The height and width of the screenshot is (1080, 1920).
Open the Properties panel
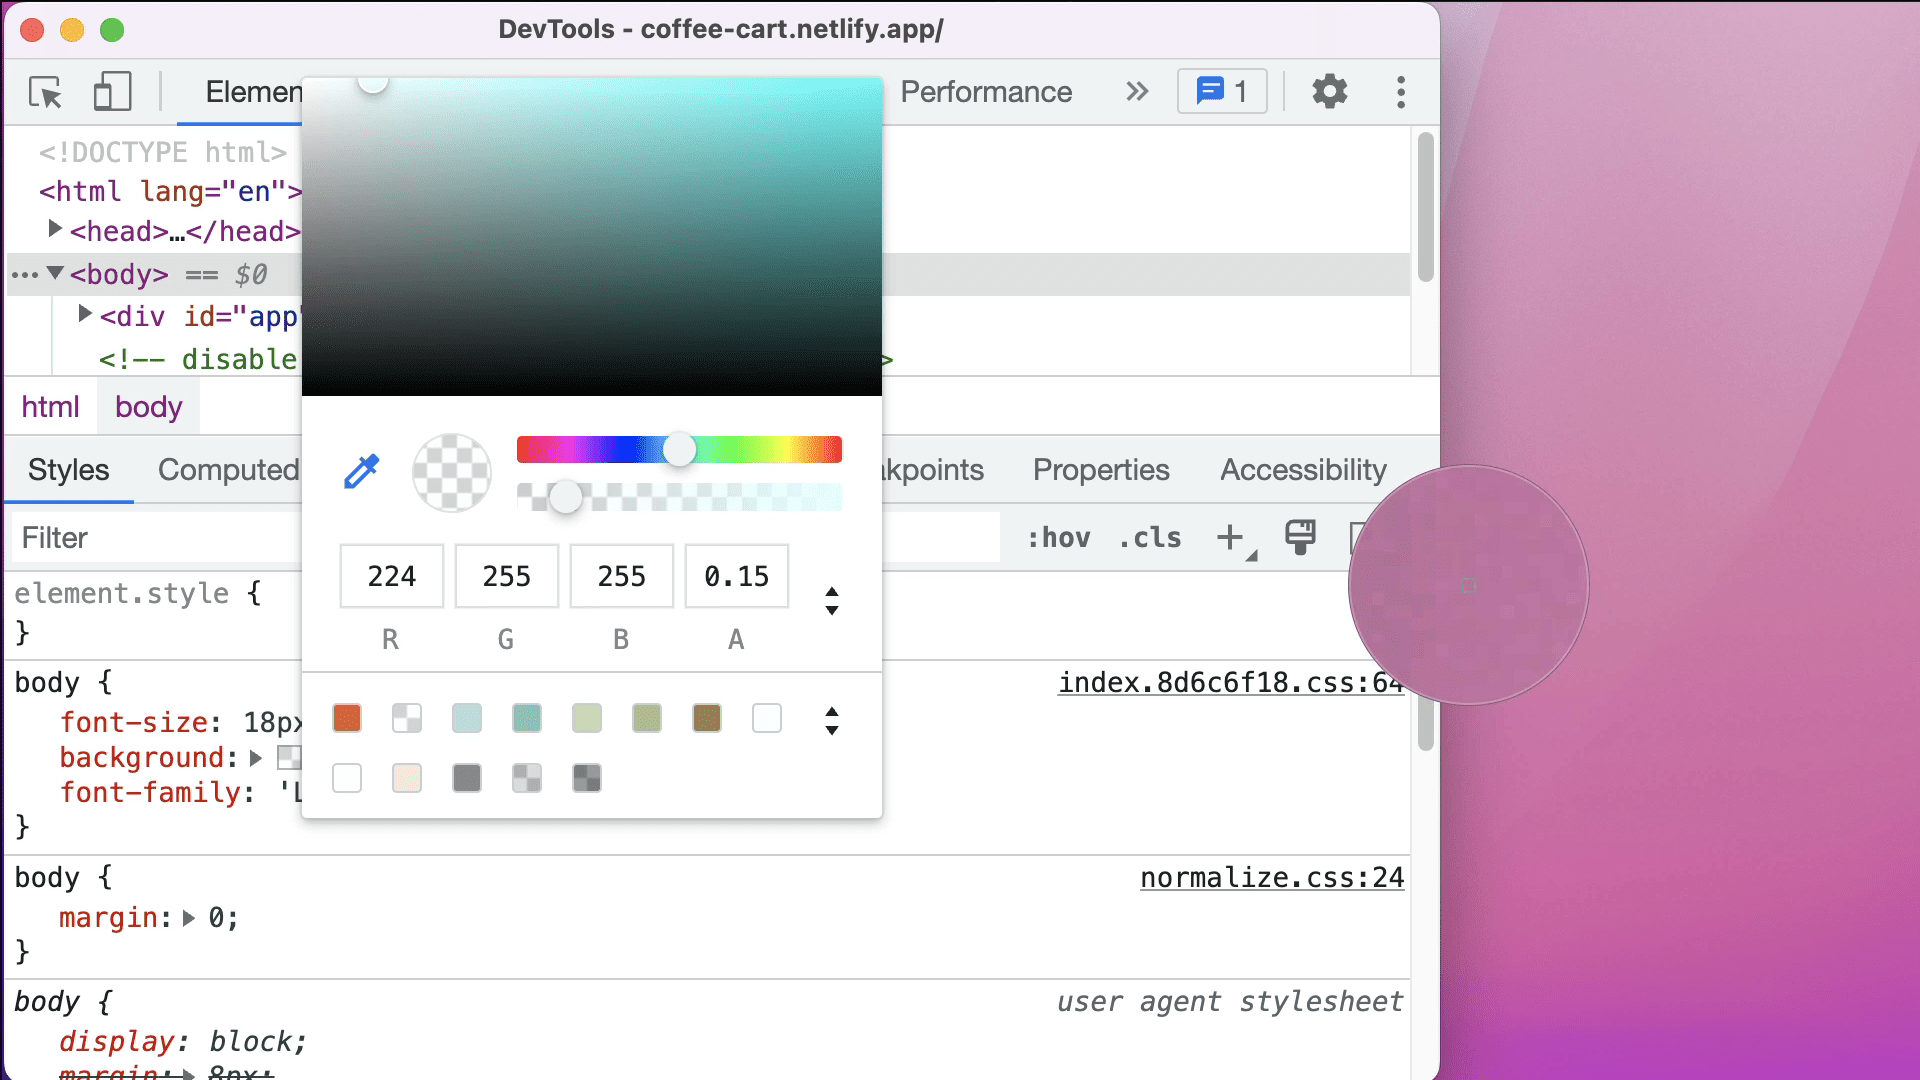pos(1101,471)
